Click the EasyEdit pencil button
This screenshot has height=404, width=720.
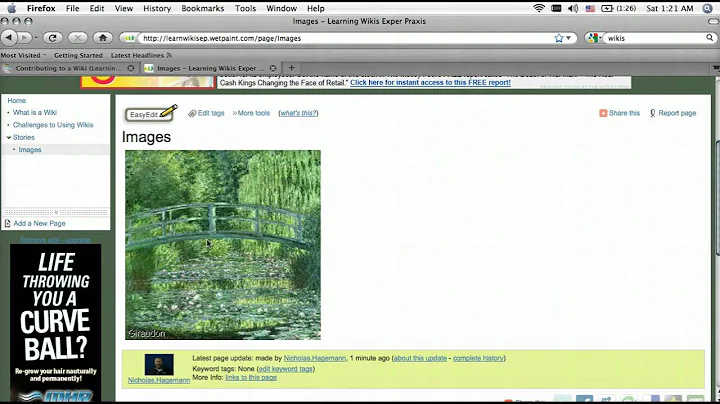point(151,113)
